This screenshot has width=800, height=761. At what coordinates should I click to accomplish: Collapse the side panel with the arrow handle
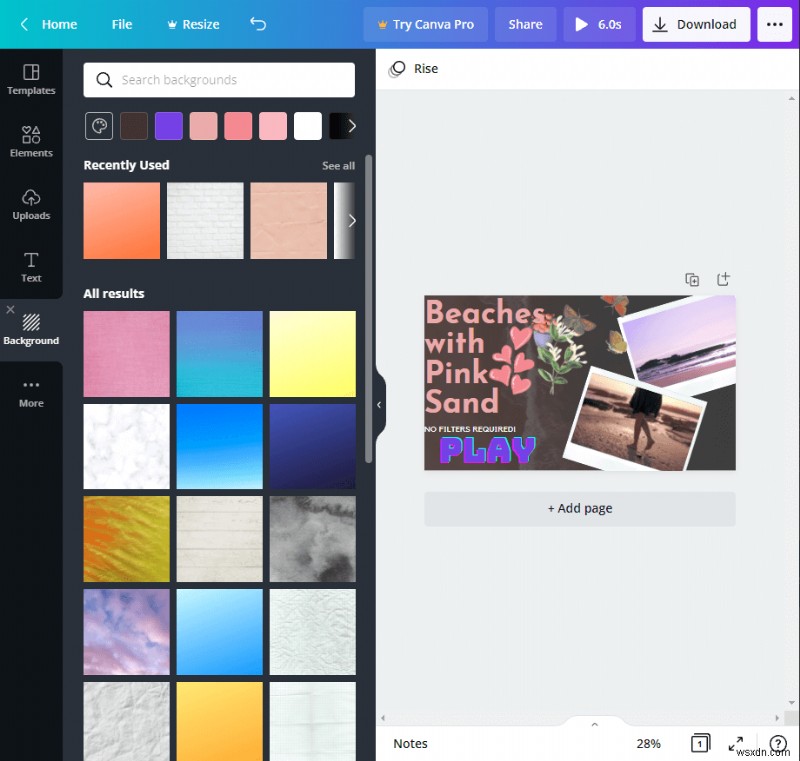pyautogui.click(x=379, y=405)
